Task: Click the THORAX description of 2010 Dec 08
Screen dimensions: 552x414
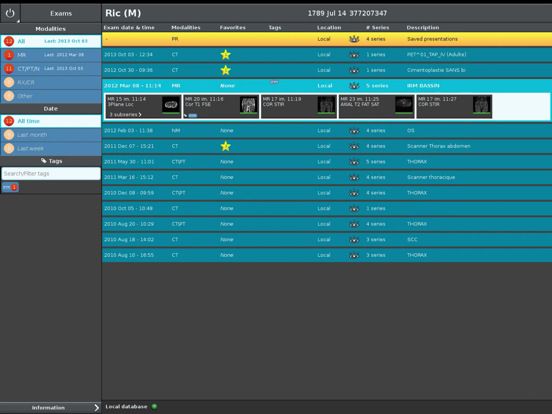Action: (417, 193)
